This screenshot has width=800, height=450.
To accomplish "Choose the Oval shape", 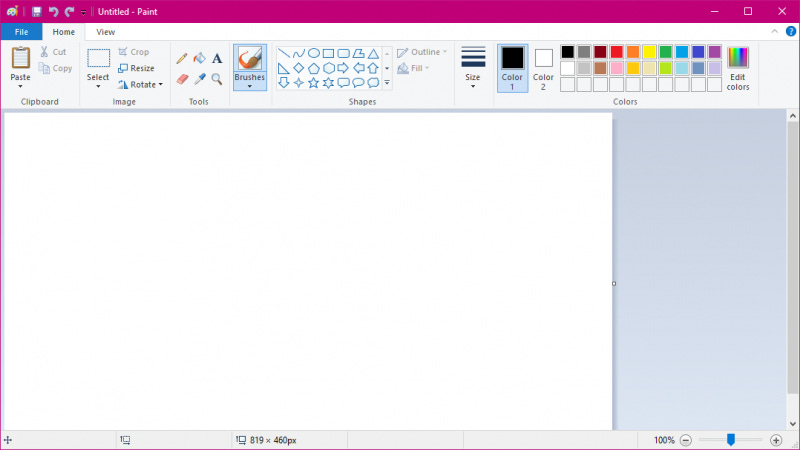I will pyautogui.click(x=313, y=53).
